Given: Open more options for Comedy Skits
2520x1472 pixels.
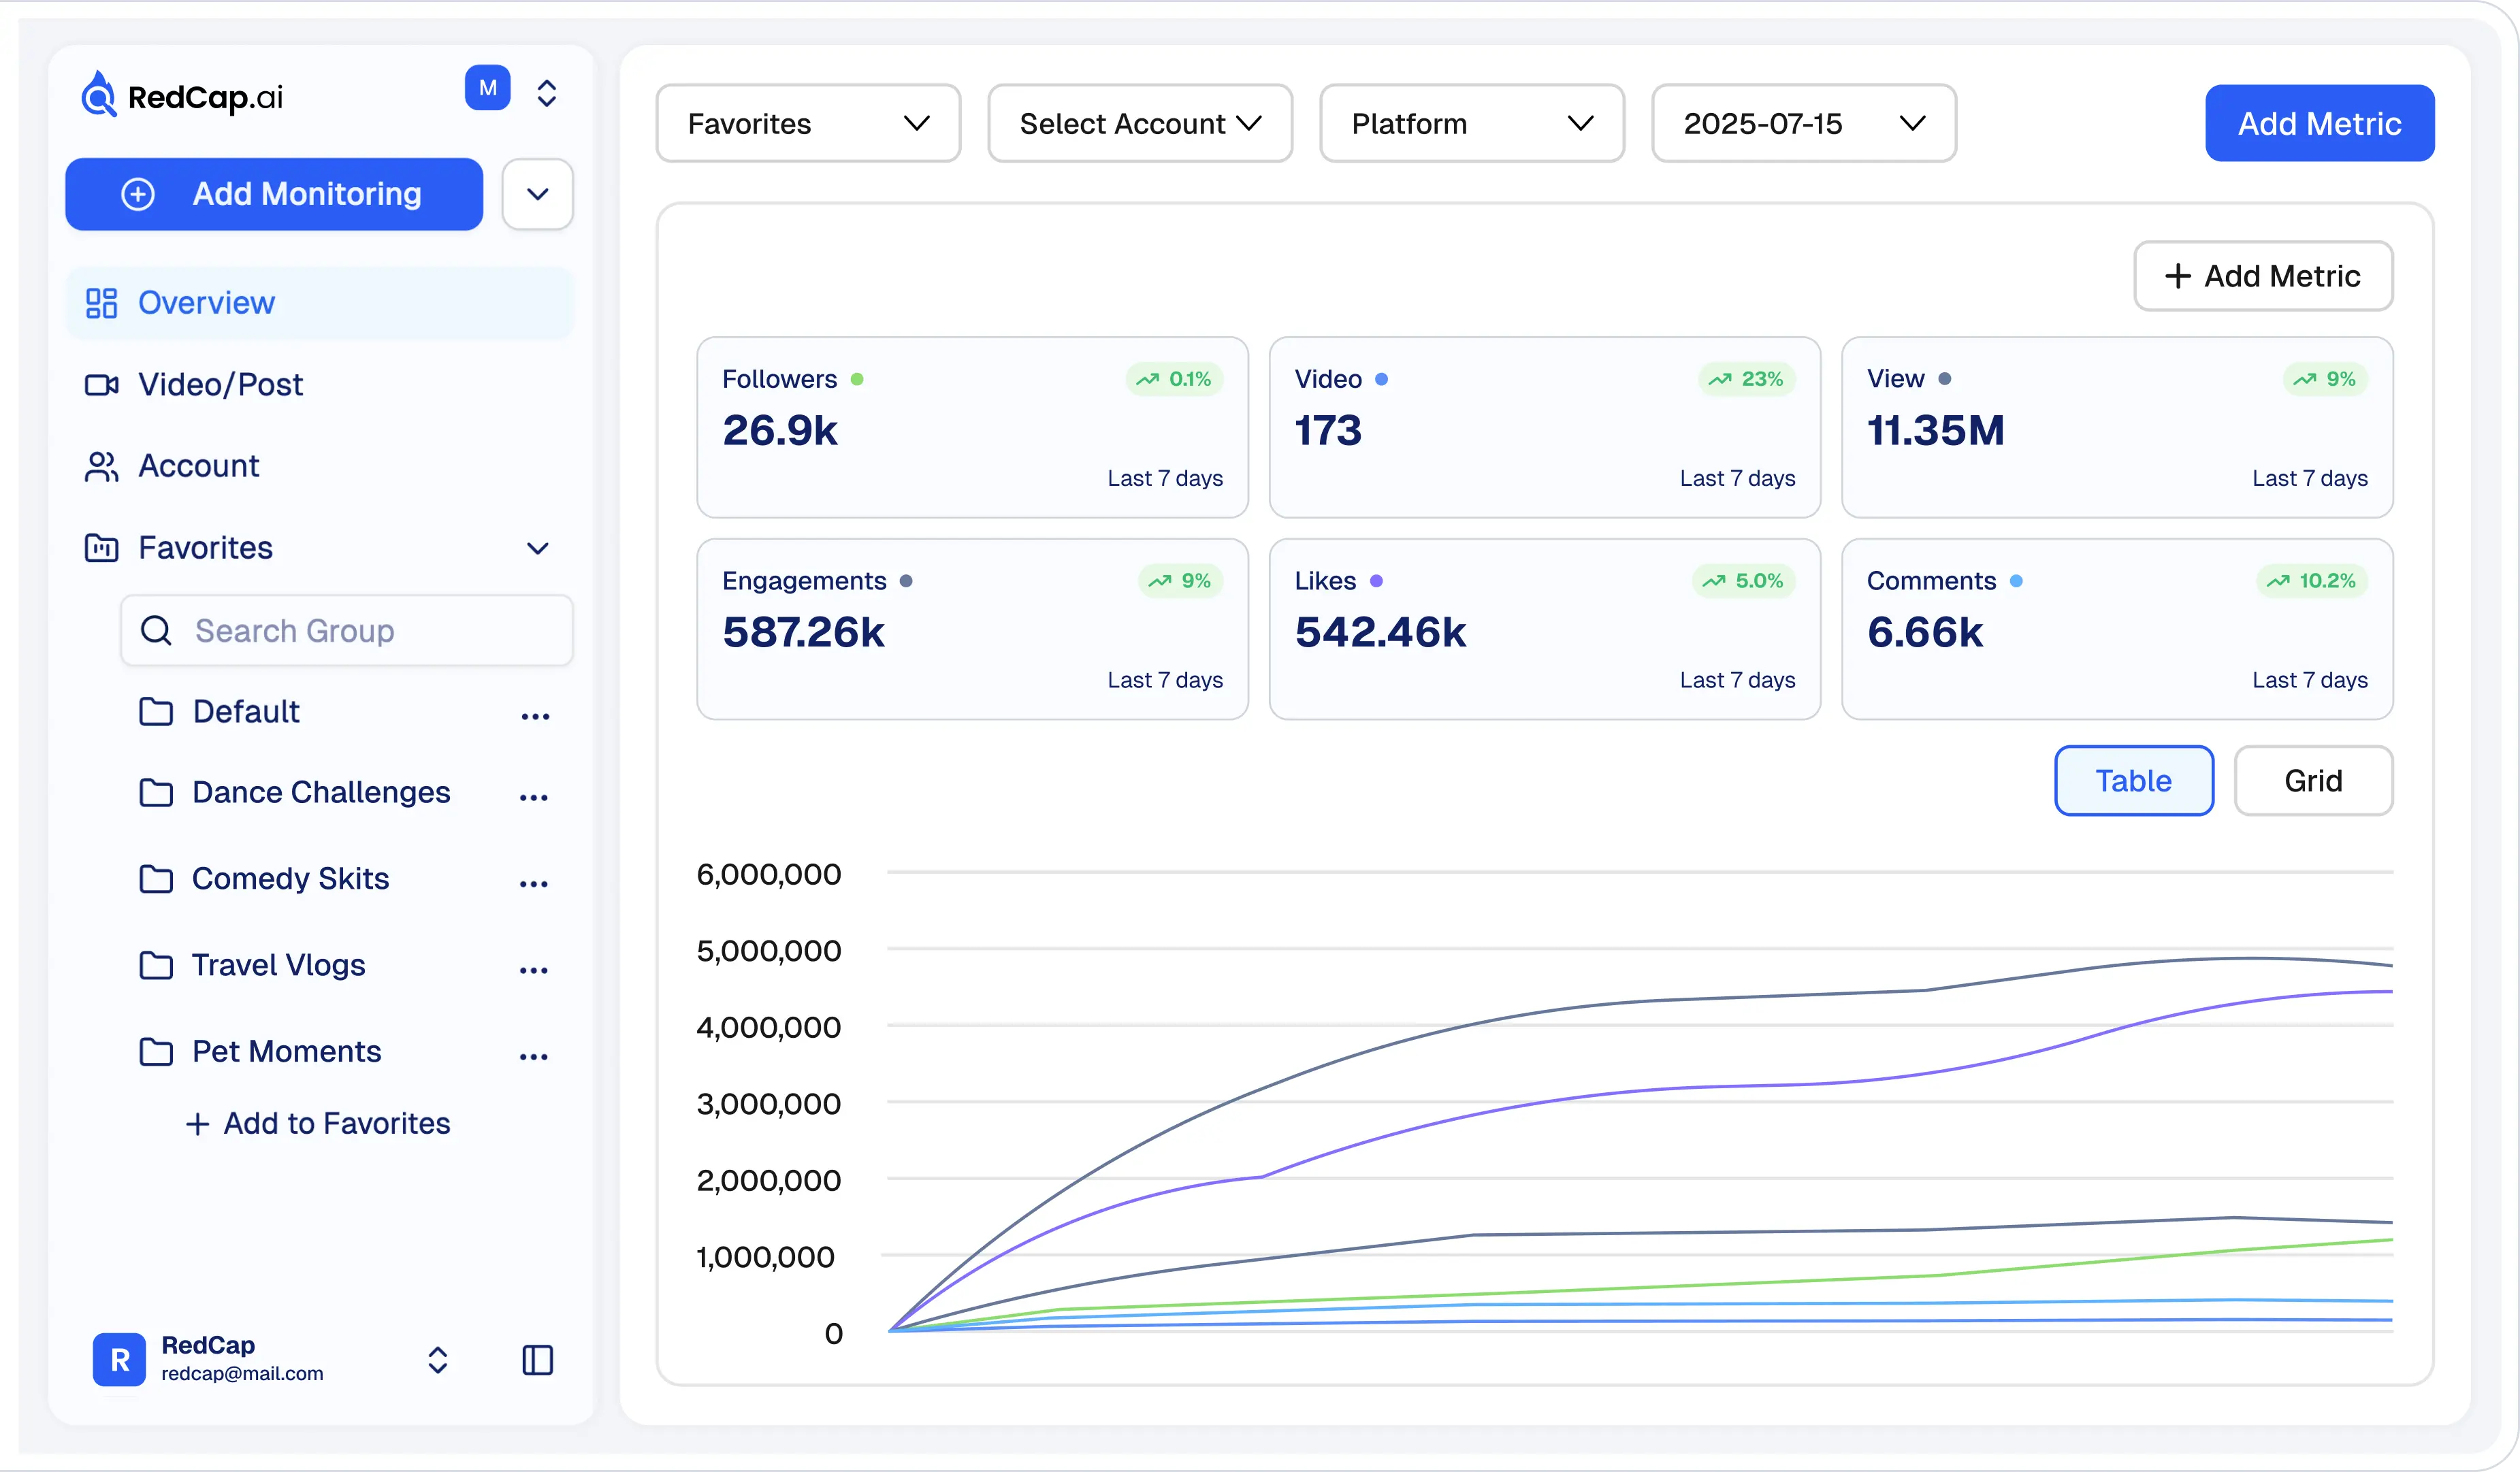Looking at the screenshot, I should (534, 884).
